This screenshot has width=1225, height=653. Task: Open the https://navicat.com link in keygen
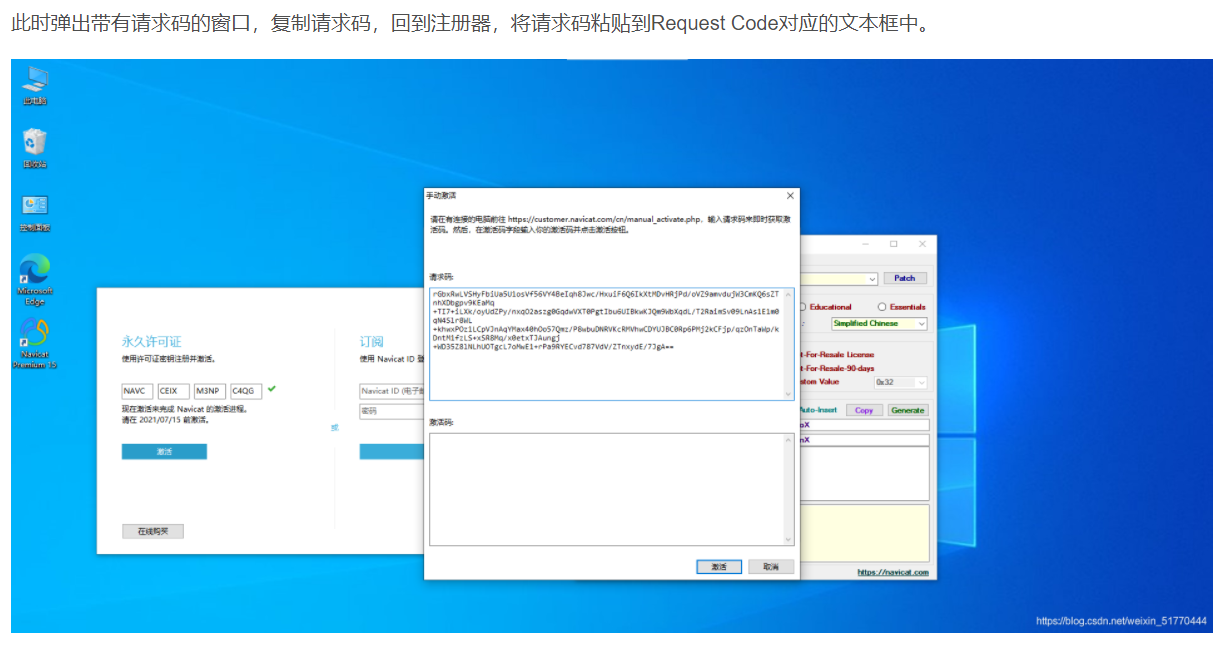(893, 573)
